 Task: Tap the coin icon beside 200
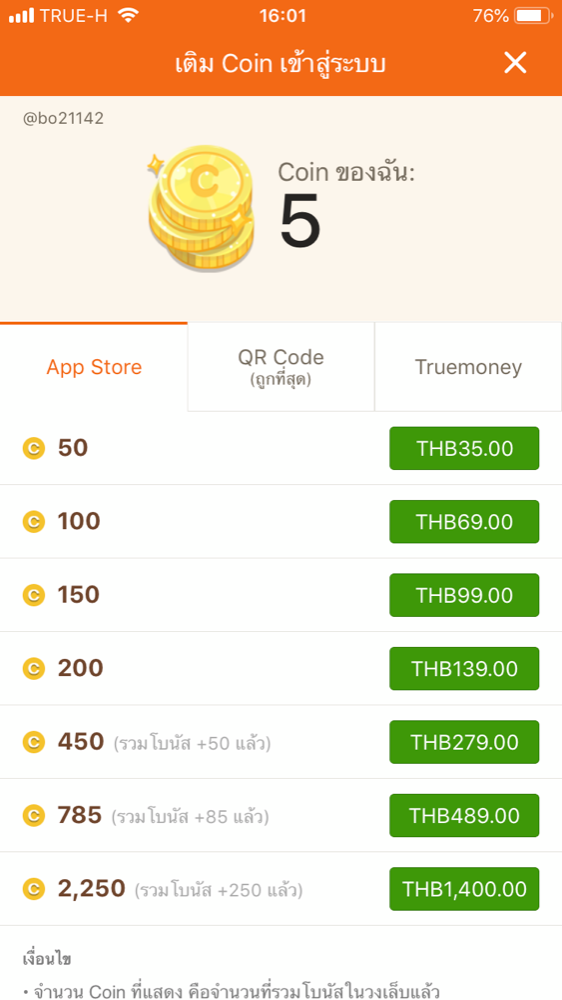point(34,669)
